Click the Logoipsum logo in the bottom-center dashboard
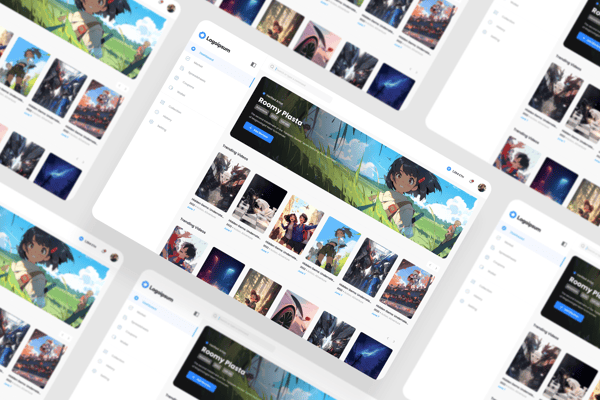This screenshot has width=600, height=400. (158, 292)
